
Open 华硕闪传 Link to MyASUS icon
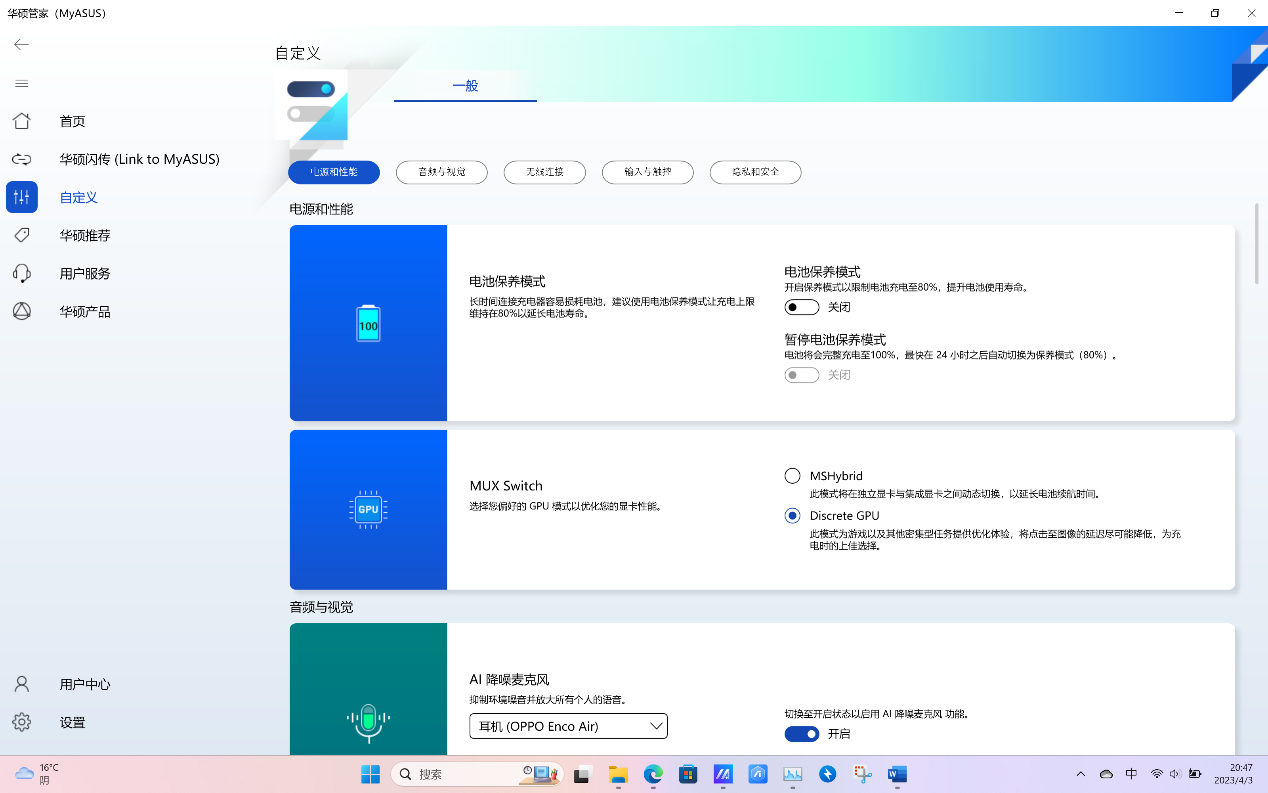tap(21, 159)
